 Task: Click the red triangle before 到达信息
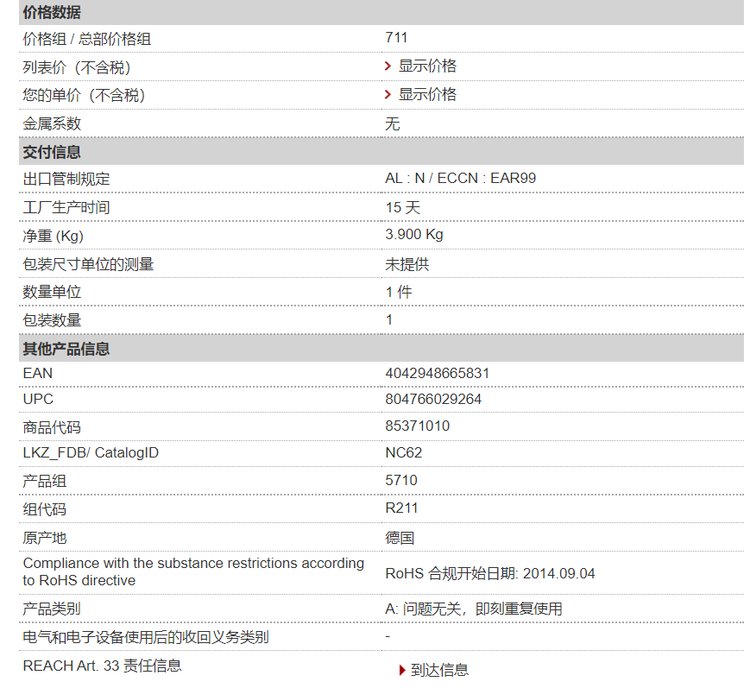tap(402, 670)
